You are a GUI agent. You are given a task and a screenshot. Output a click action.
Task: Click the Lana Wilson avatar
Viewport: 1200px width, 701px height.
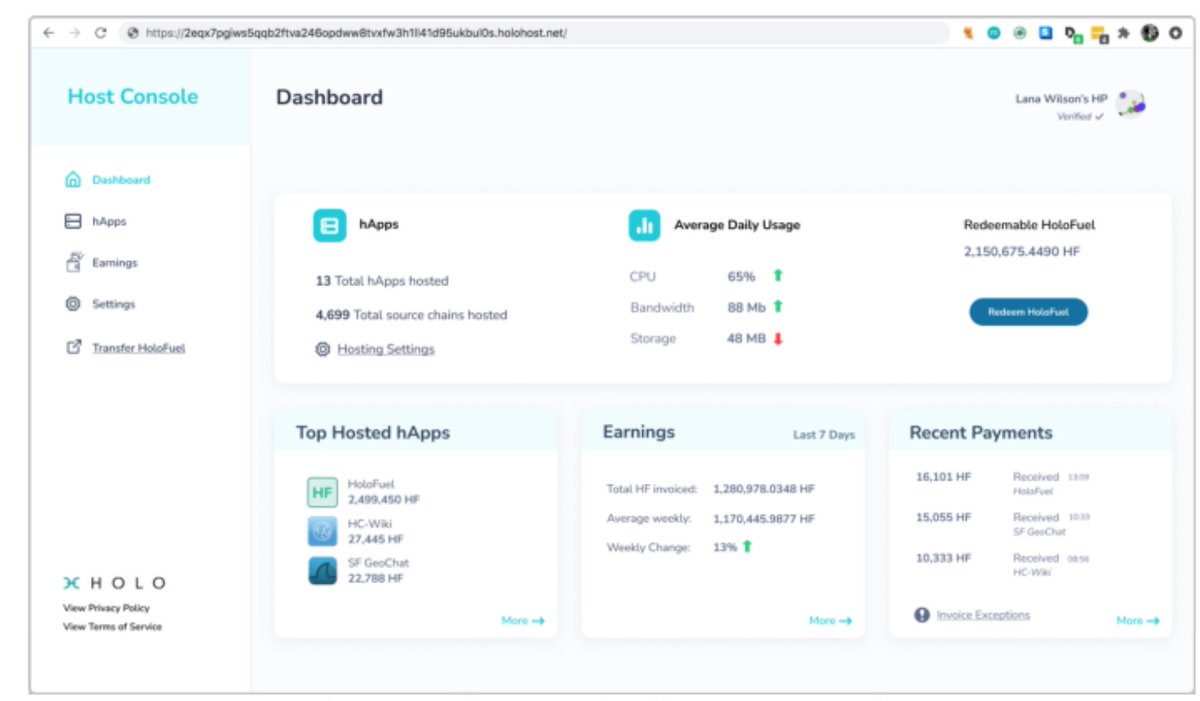click(1131, 103)
